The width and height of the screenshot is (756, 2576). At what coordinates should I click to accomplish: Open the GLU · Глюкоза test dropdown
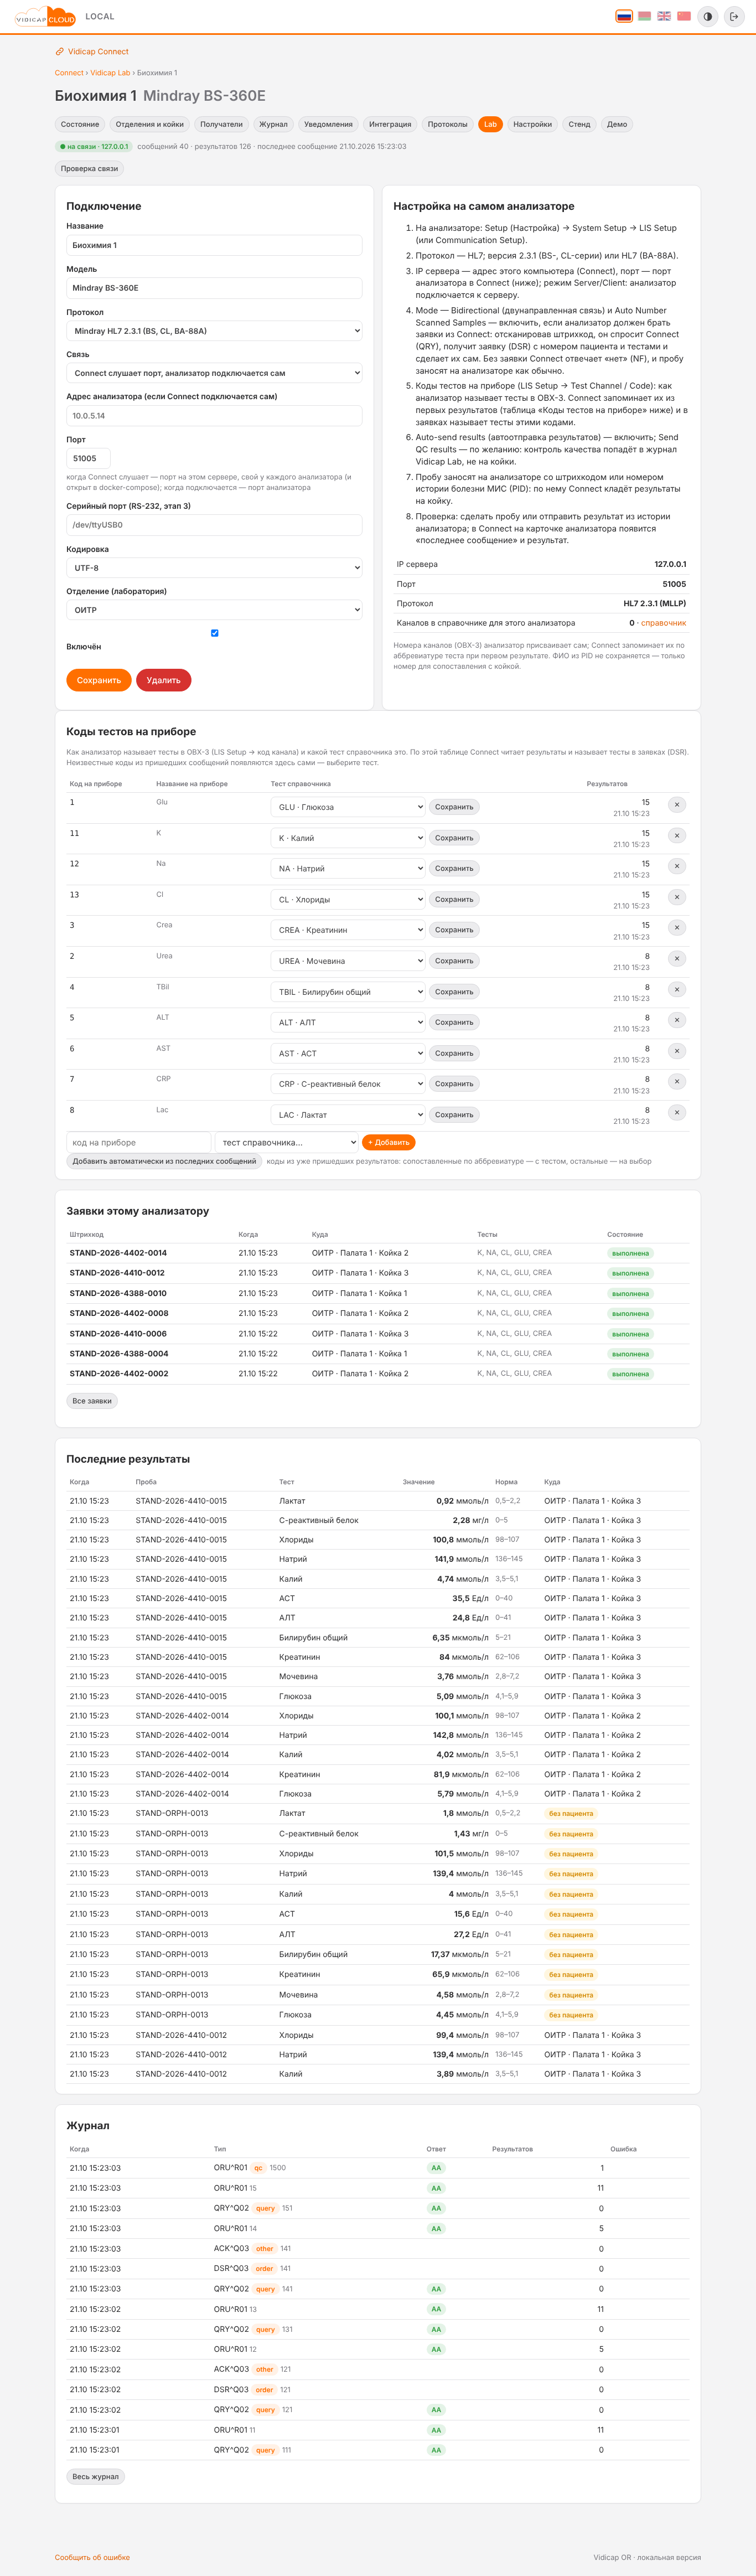point(348,807)
